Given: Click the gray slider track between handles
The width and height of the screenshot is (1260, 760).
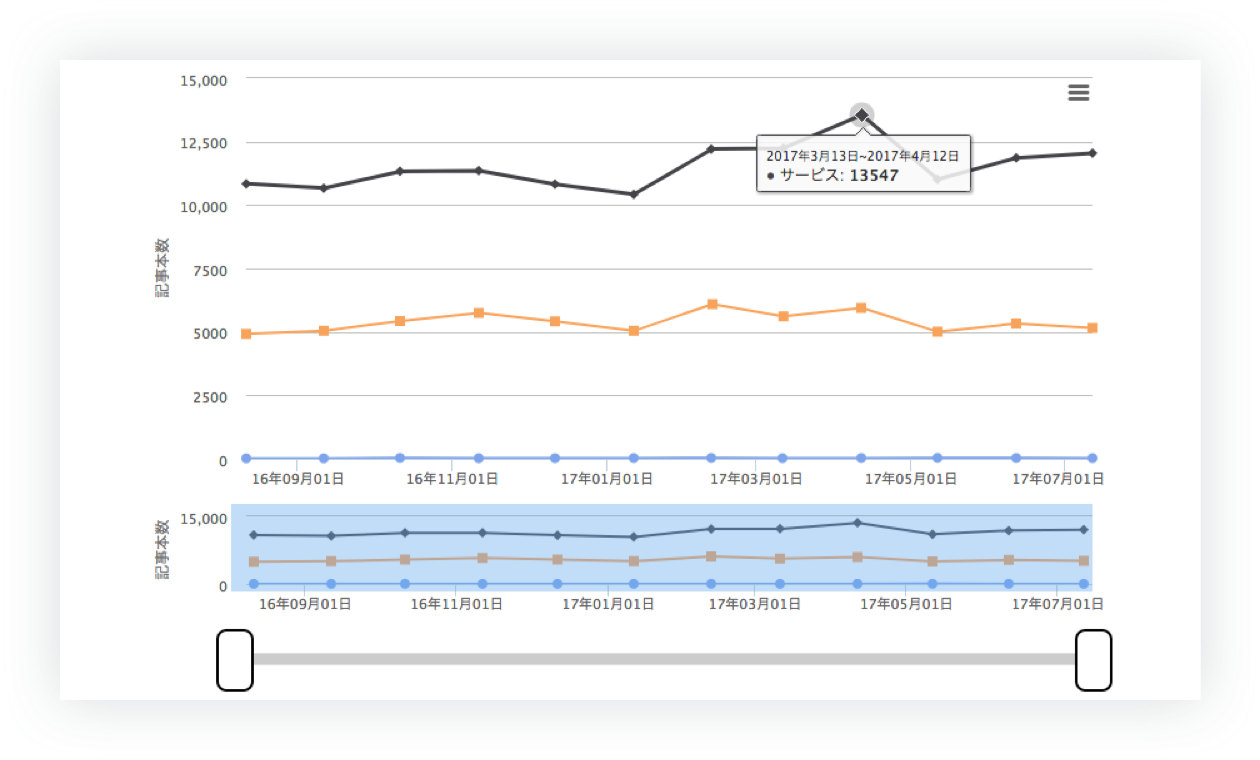Looking at the screenshot, I should click(x=664, y=659).
